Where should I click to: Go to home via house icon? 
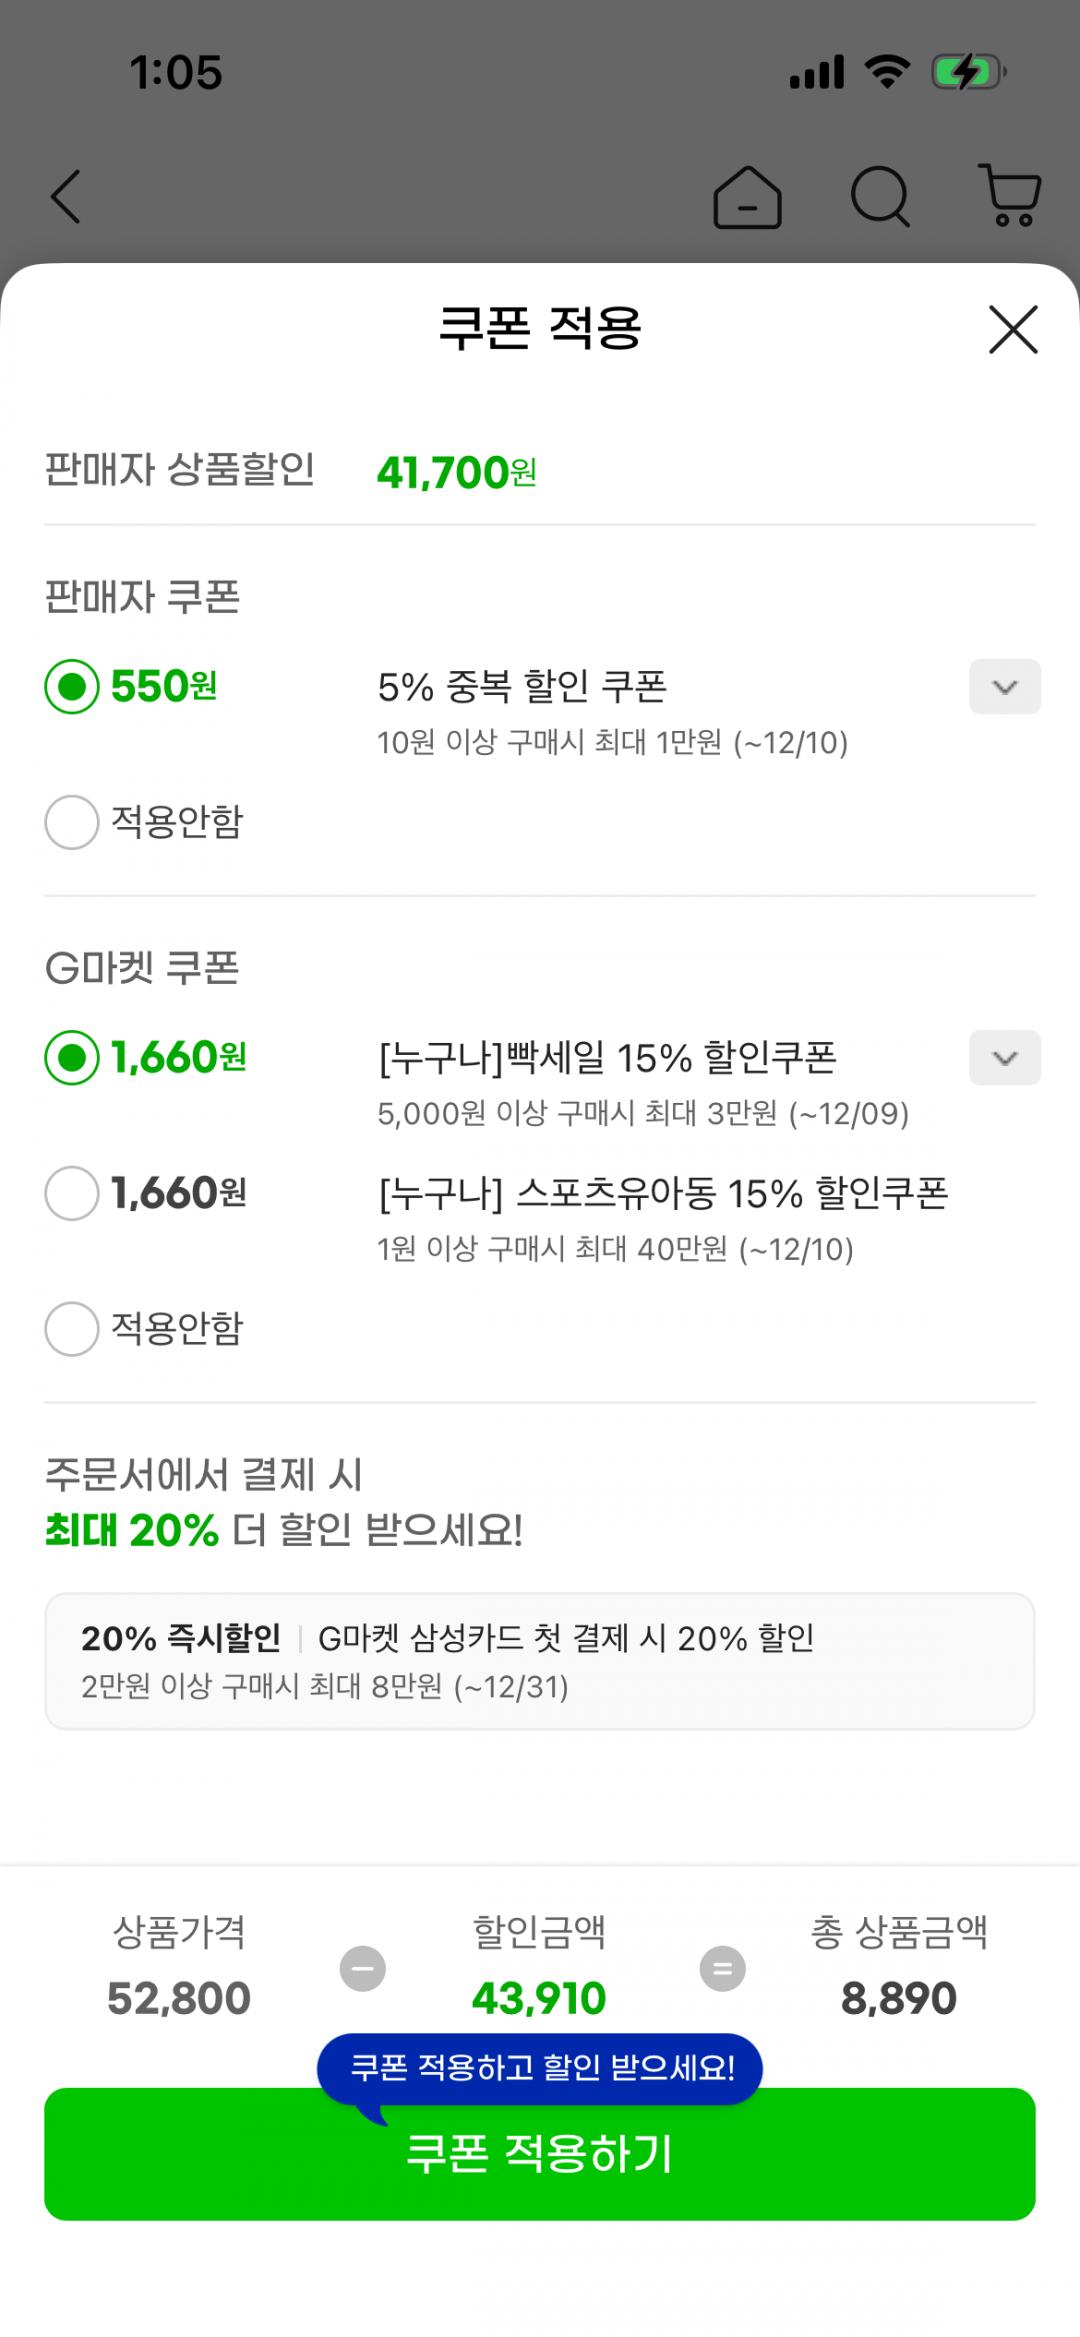pyautogui.click(x=747, y=197)
